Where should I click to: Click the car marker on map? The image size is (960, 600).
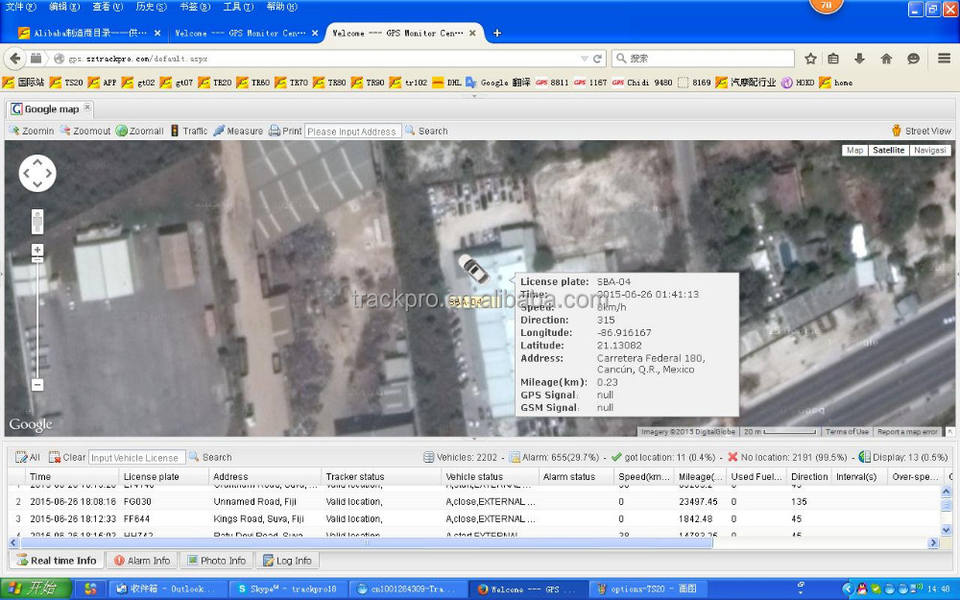(473, 269)
